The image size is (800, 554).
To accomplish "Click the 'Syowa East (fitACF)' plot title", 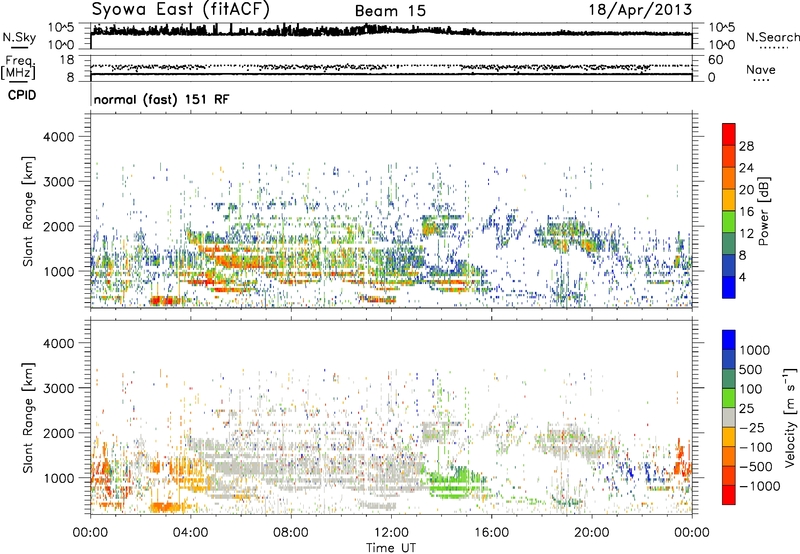I will 181,10.
